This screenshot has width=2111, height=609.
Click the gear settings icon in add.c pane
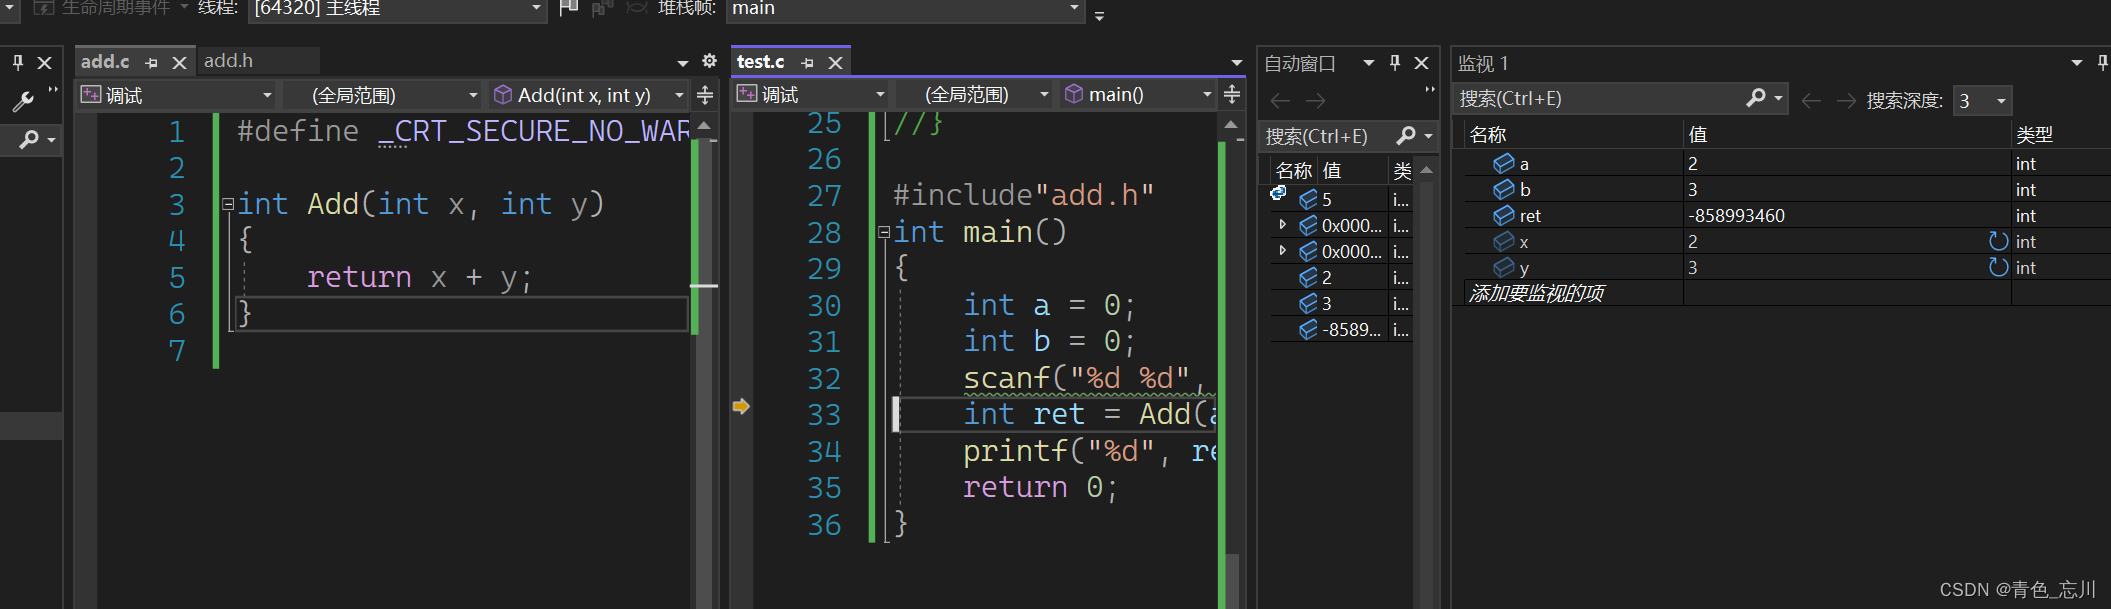click(709, 61)
